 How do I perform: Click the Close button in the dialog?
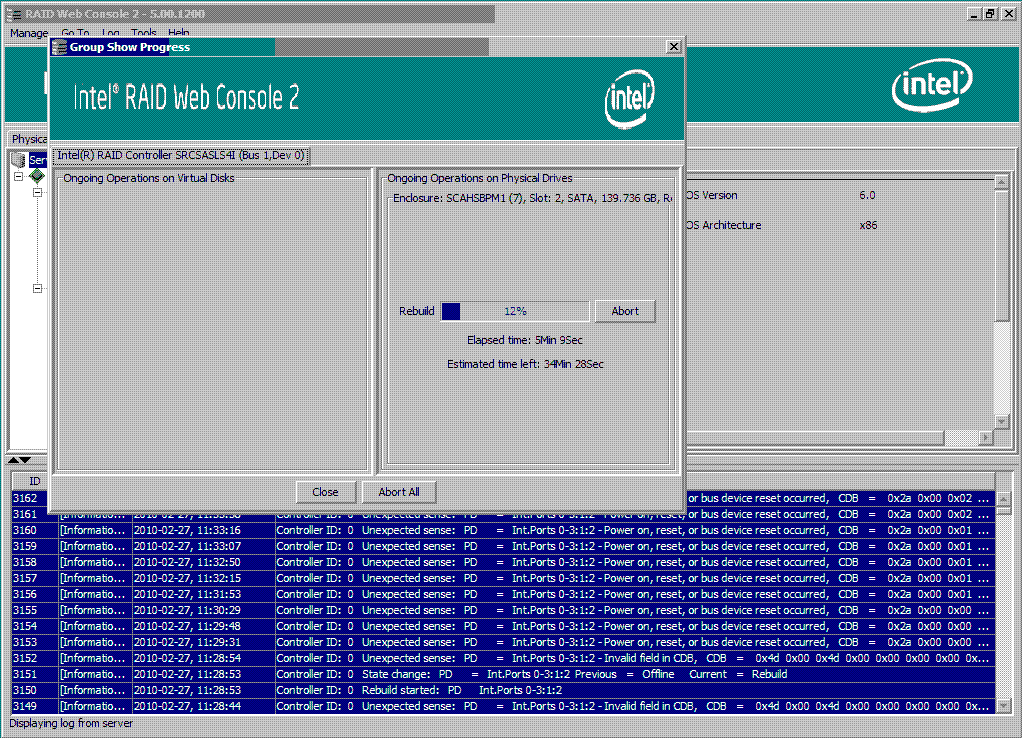point(325,492)
